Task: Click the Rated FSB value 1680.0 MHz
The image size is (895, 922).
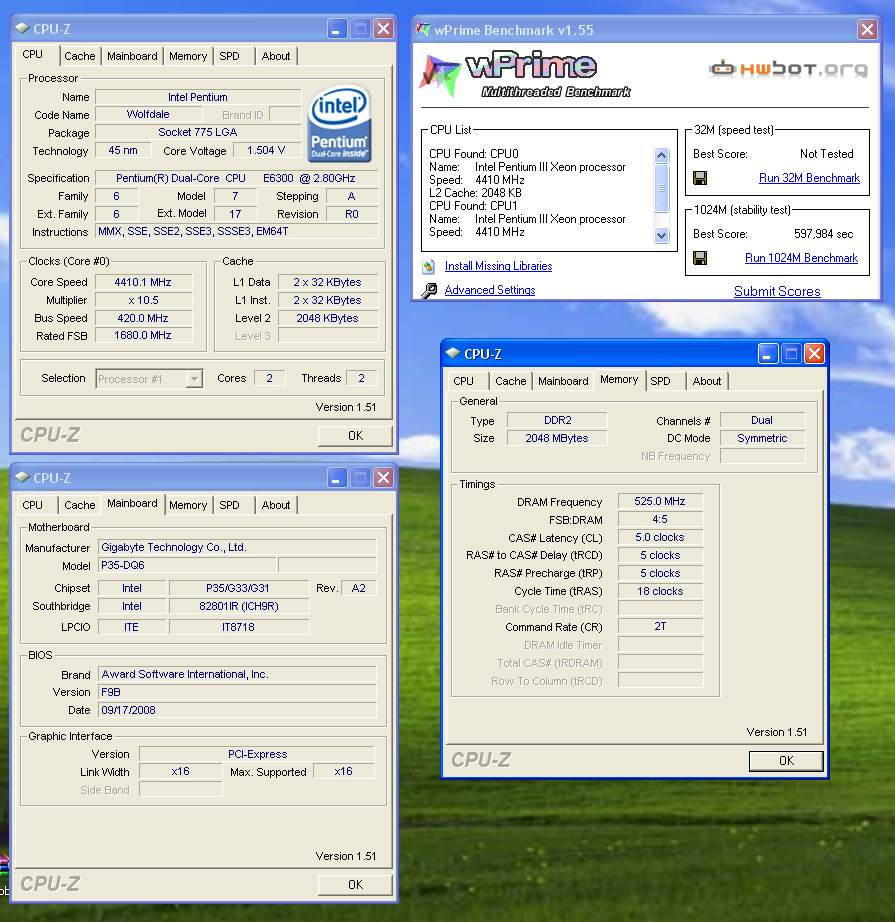Action: [143, 336]
